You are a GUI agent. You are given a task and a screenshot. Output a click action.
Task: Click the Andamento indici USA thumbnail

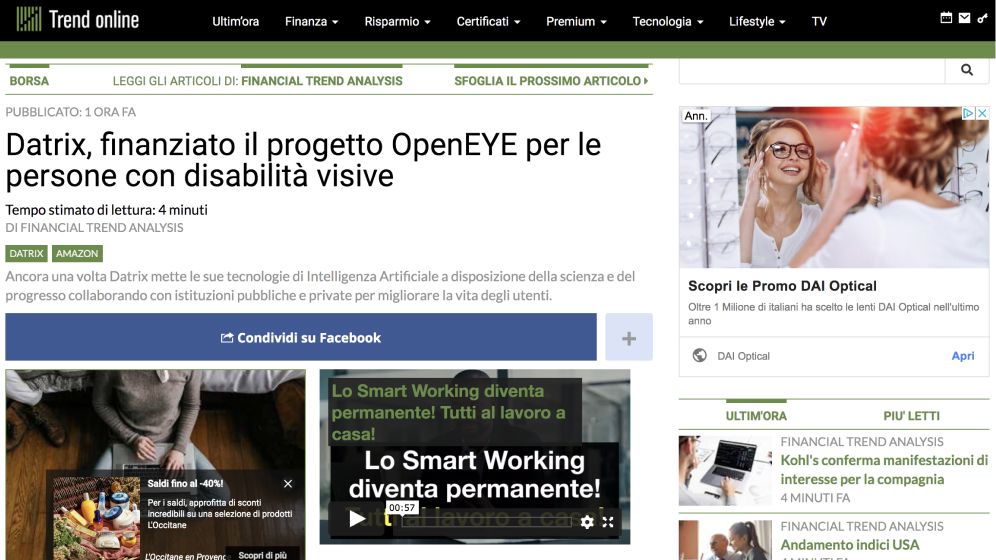coord(725,540)
